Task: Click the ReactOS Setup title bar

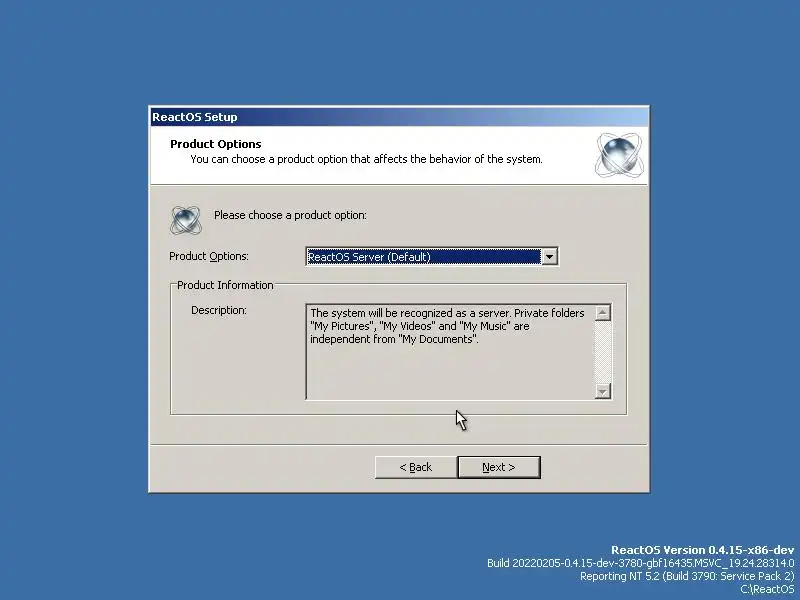Action: coord(399,117)
